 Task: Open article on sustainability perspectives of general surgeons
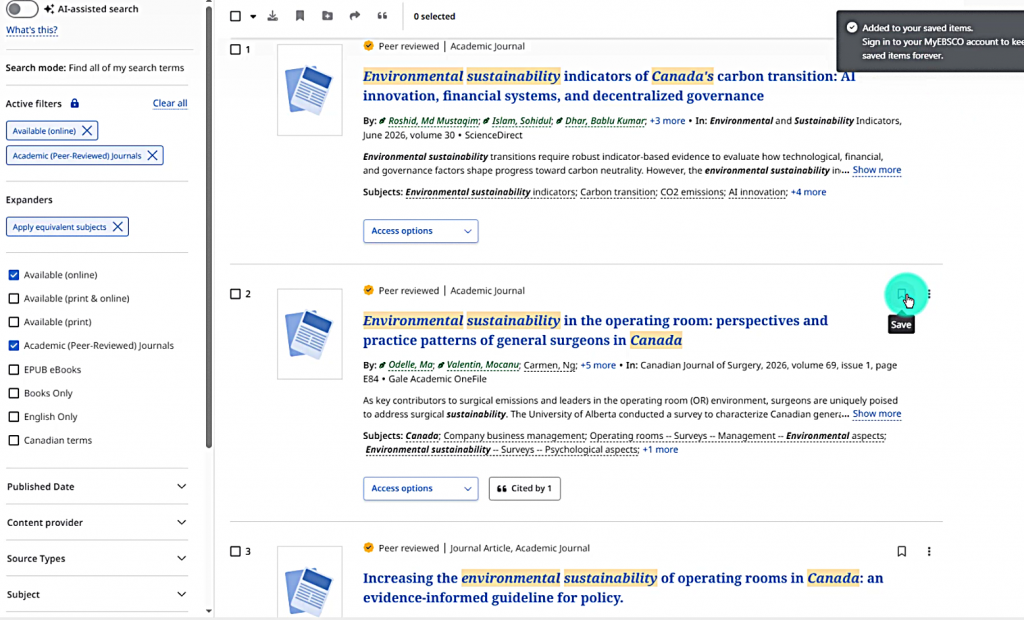595,330
